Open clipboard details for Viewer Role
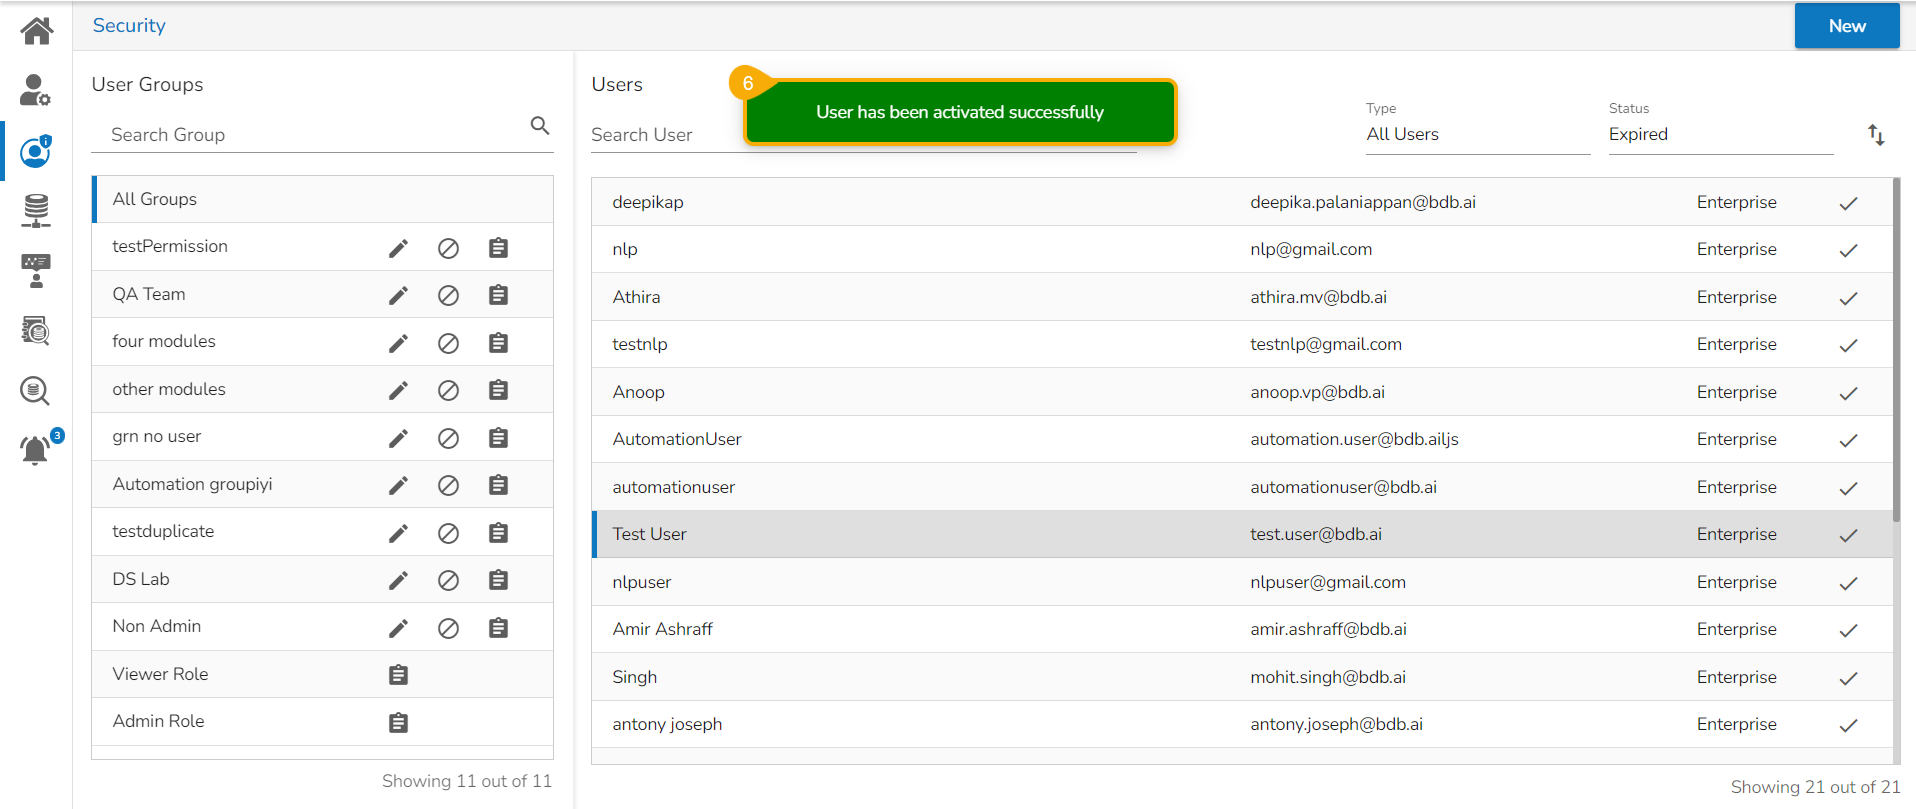The height and width of the screenshot is (809, 1916). [398, 675]
